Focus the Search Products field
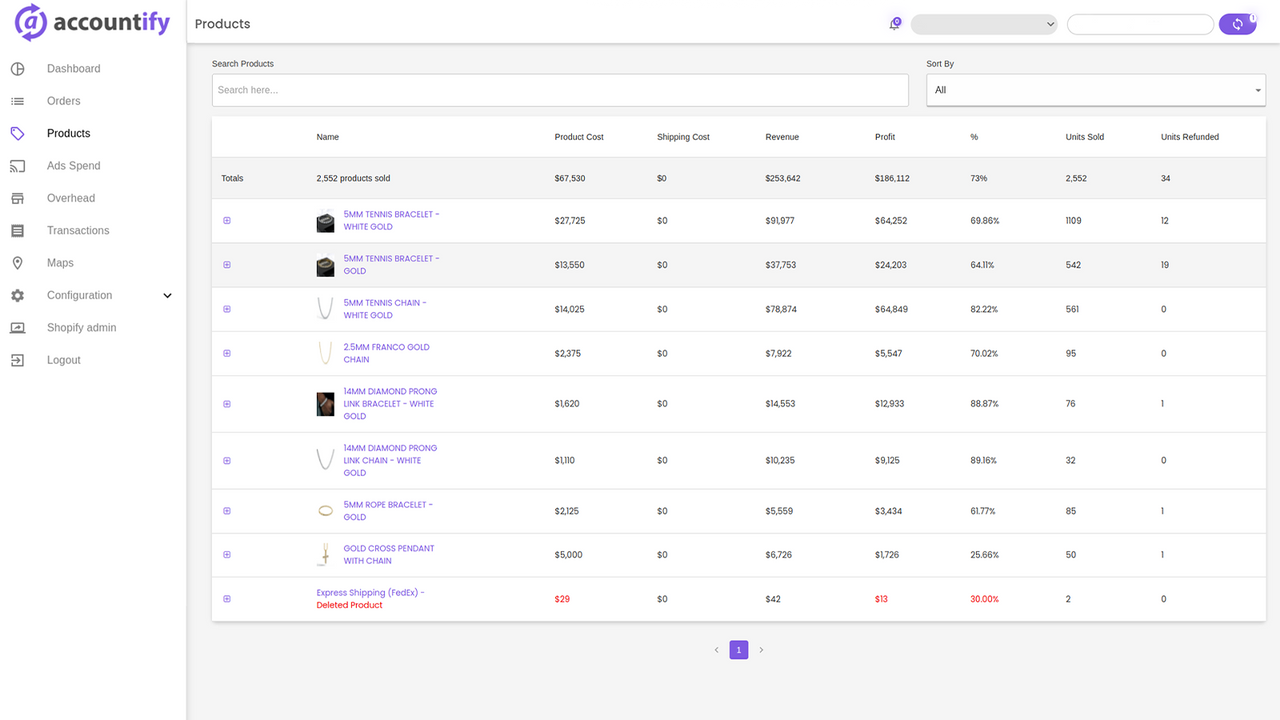Image resolution: width=1280 pixels, height=720 pixels. (x=560, y=90)
